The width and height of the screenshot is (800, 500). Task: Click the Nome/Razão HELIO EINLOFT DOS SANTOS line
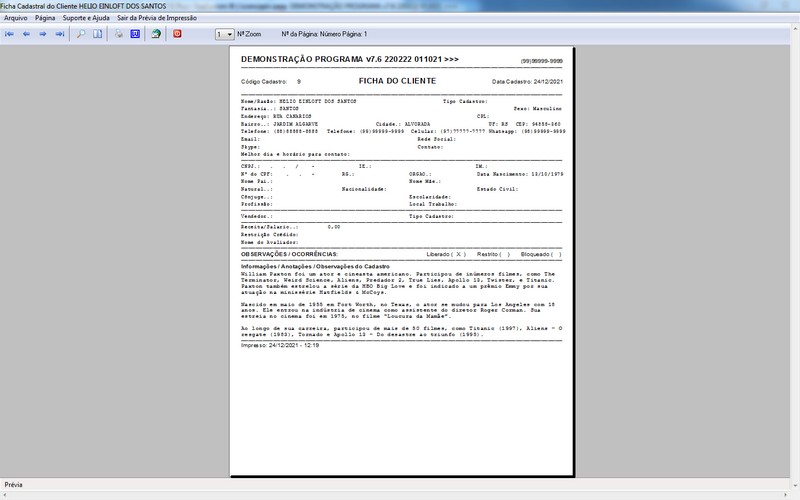298,102
